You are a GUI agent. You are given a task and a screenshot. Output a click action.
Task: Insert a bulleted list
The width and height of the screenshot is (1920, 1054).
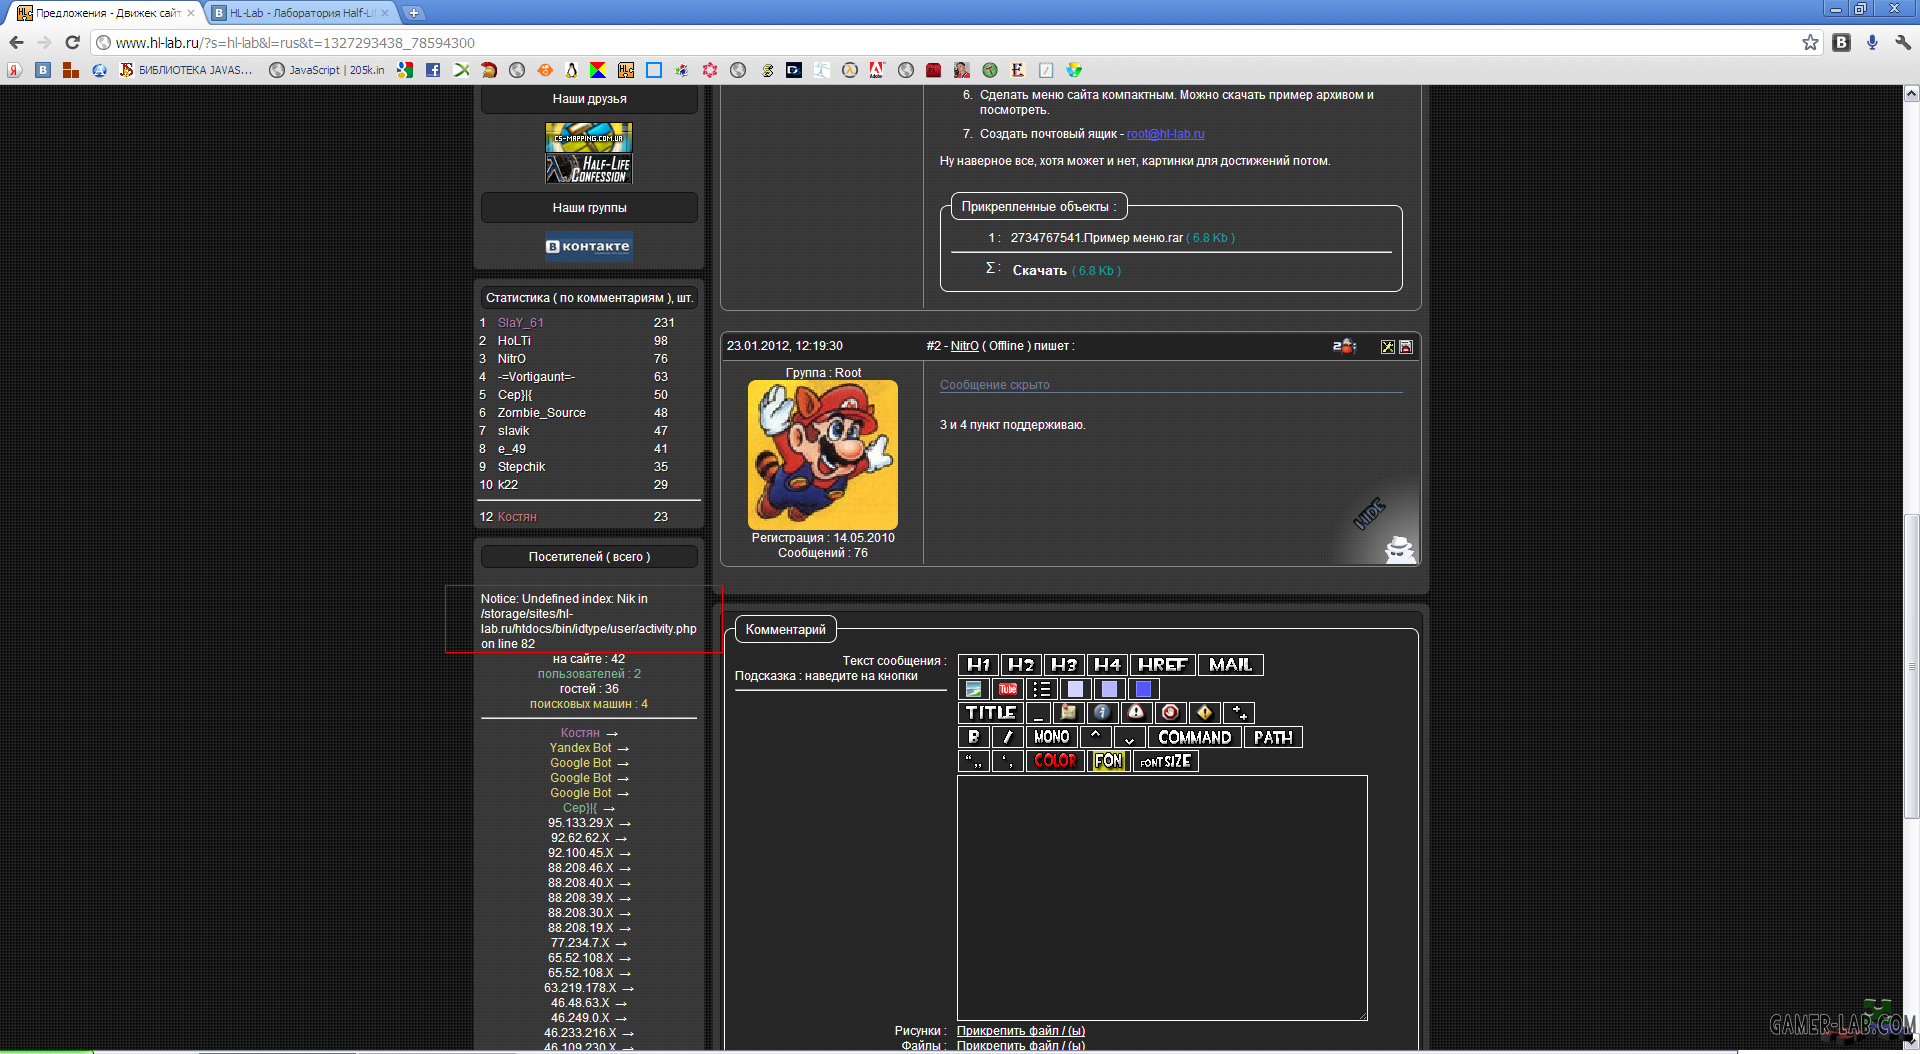click(1041, 689)
